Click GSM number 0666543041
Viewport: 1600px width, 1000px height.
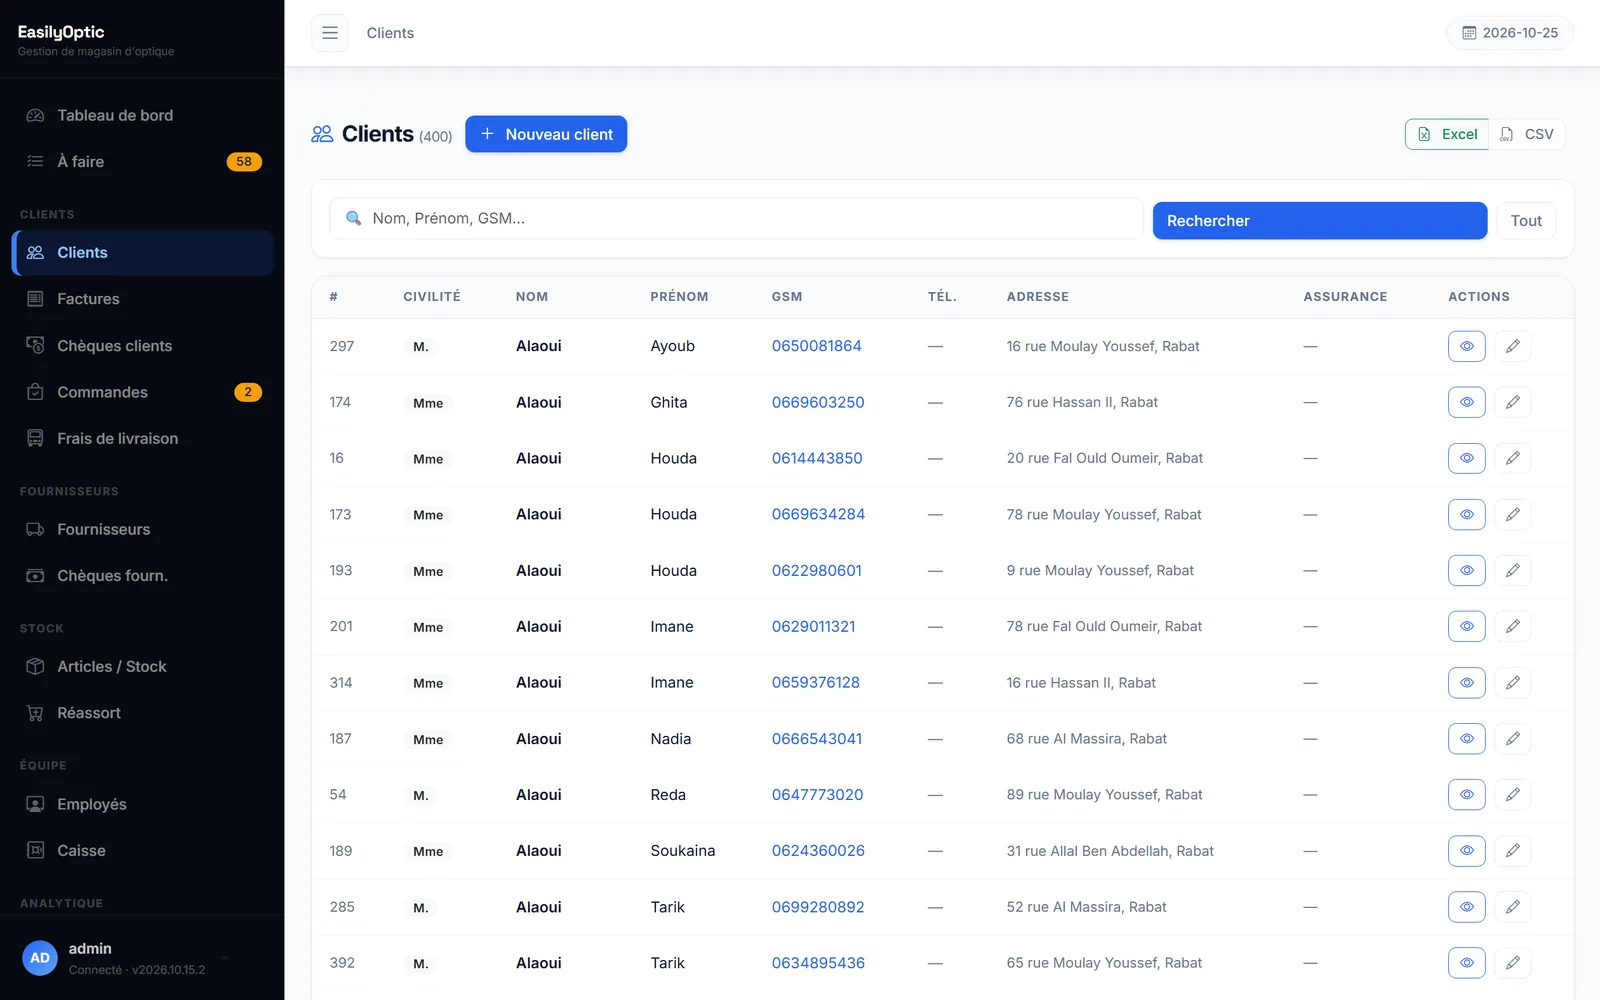pyautogui.click(x=816, y=738)
